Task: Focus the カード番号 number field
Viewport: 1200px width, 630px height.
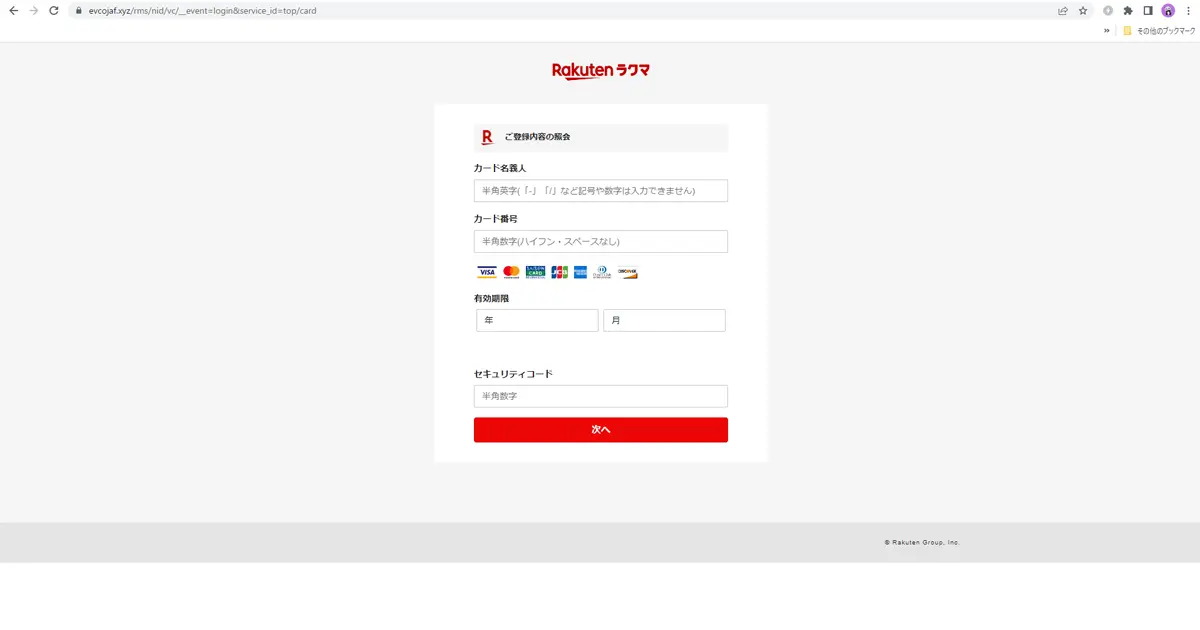Action: coord(601,242)
